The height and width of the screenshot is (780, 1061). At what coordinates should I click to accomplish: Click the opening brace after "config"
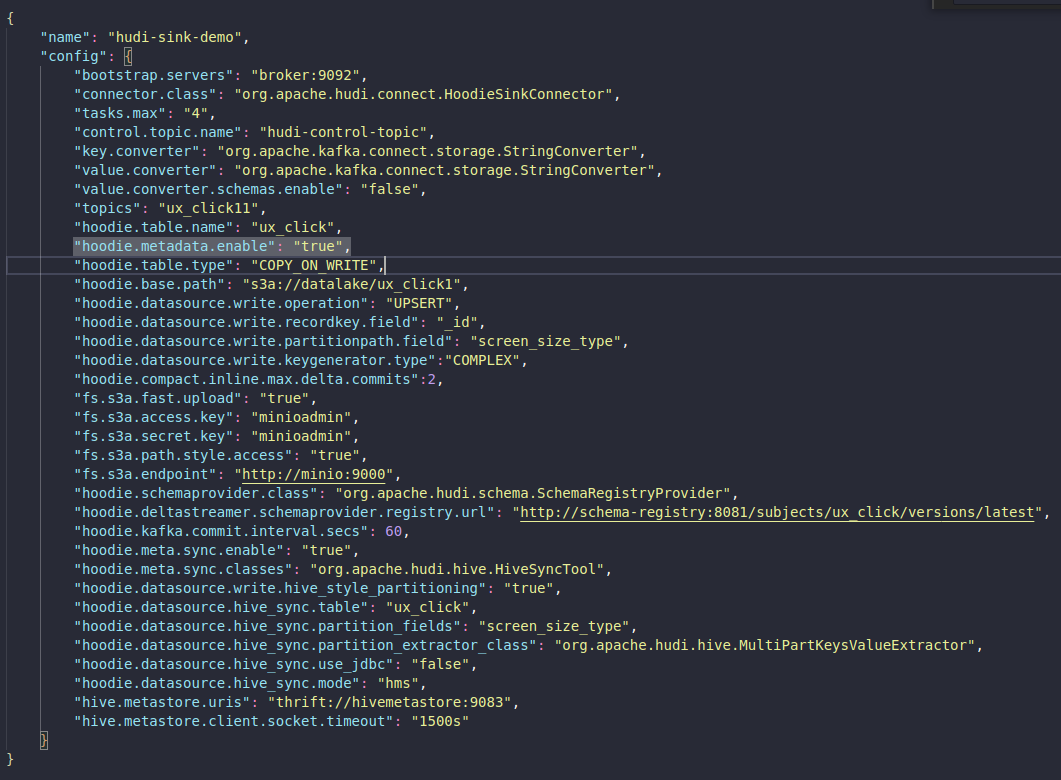128,56
